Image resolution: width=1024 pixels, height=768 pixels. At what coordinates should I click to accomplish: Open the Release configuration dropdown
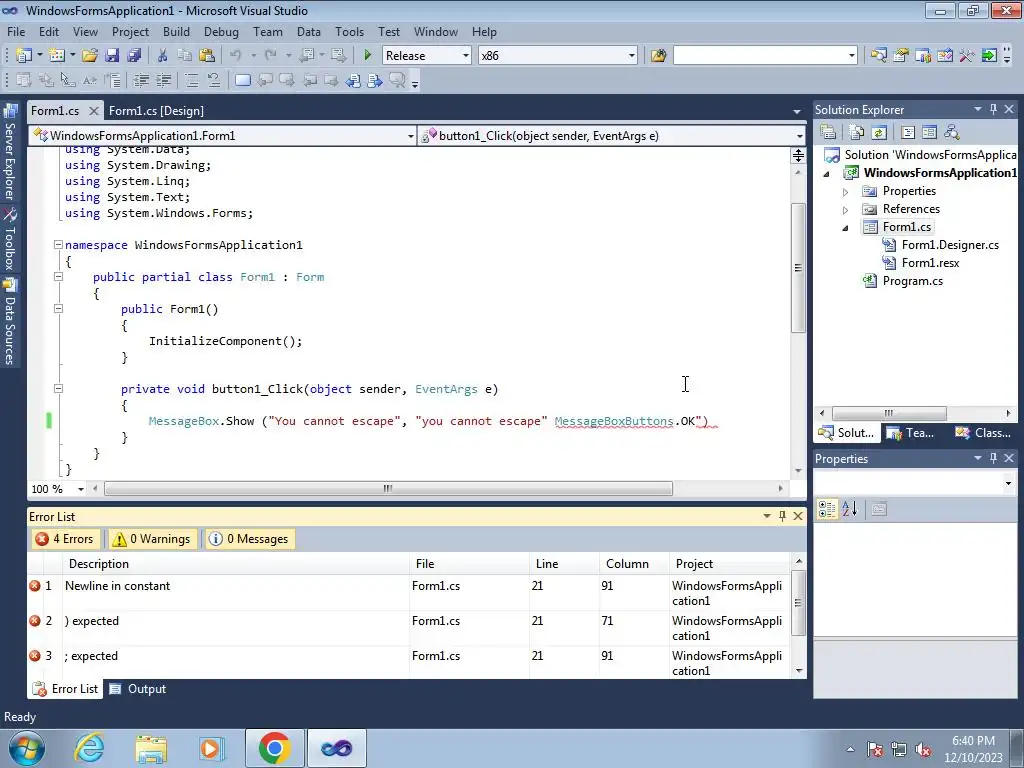(466, 56)
